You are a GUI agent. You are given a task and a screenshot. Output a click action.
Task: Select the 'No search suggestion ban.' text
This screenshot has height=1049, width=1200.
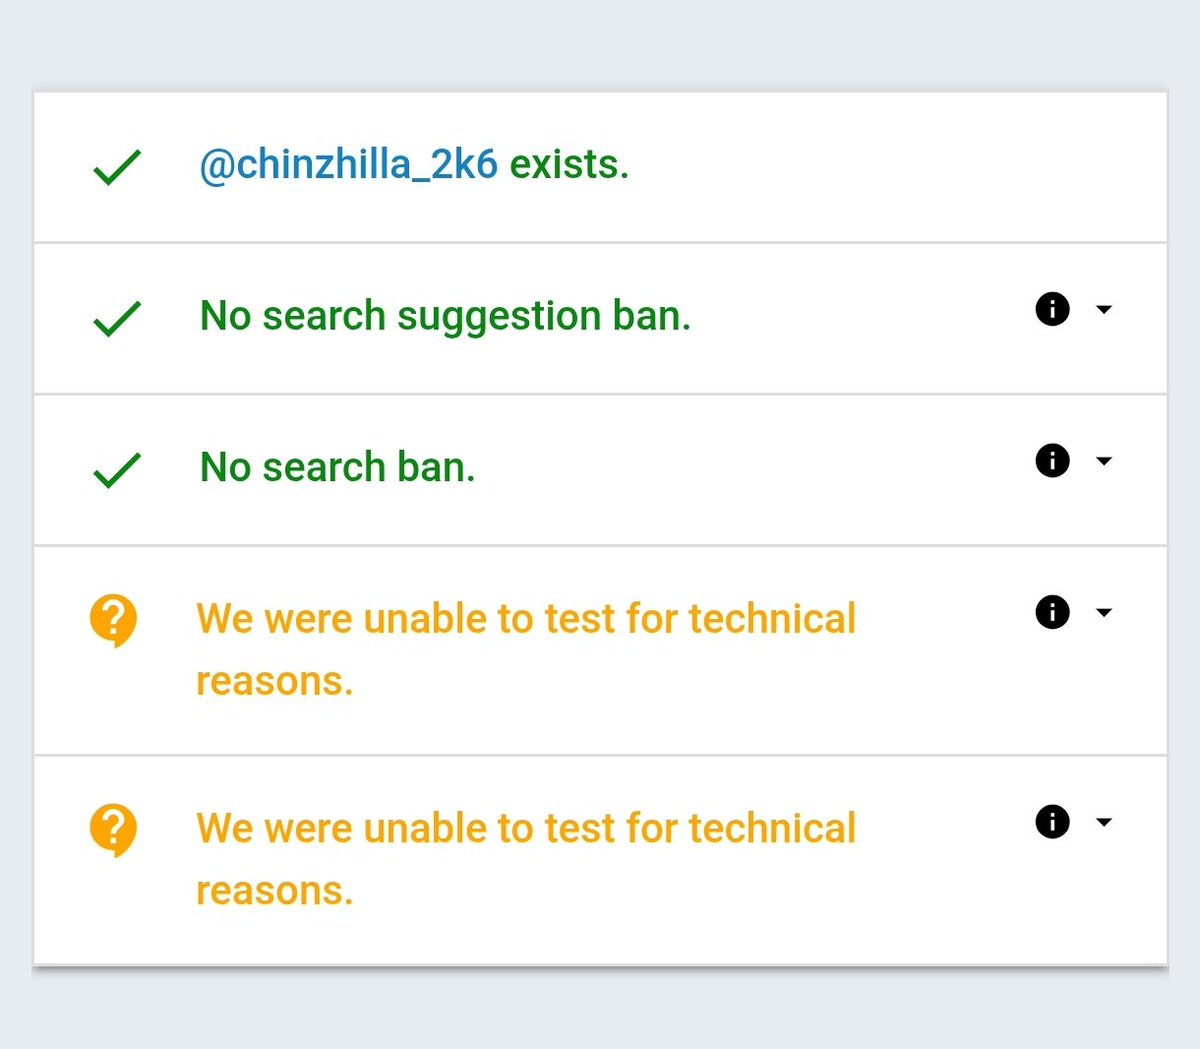click(445, 316)
